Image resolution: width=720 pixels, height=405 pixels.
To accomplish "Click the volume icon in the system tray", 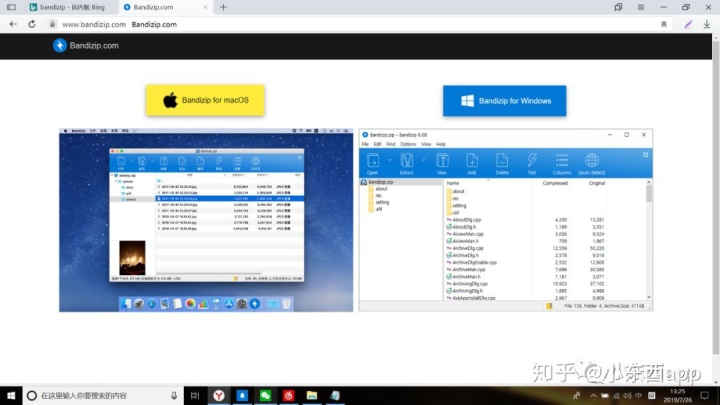I will point(627,395).
